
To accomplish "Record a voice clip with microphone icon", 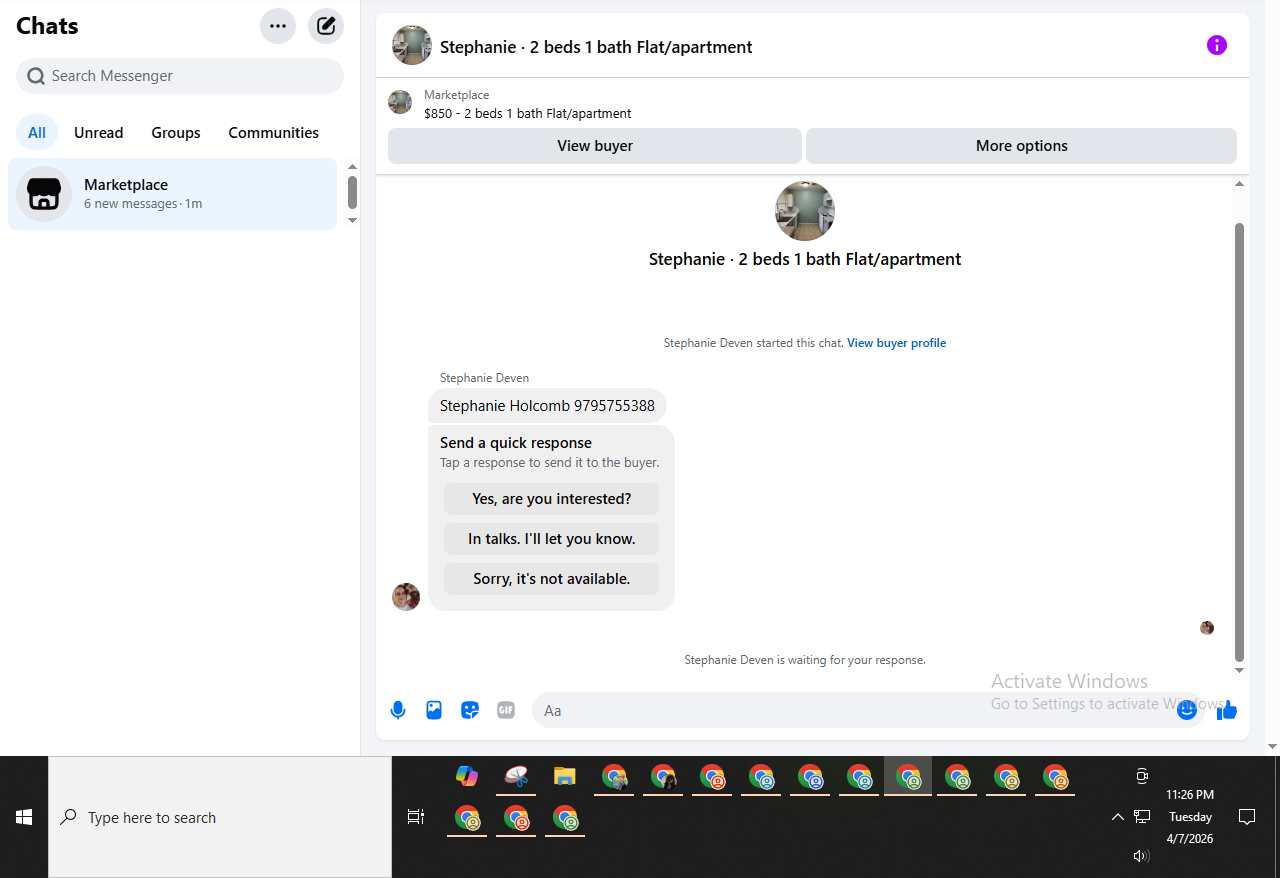I will click(x=398, y=711).
